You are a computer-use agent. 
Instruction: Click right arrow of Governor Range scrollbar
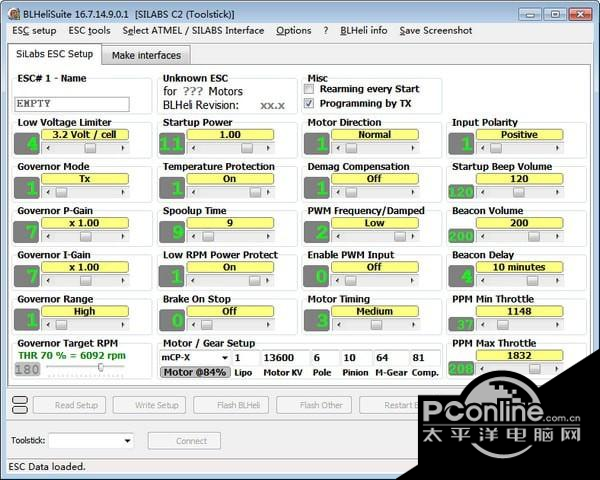(x=123, y=325)
